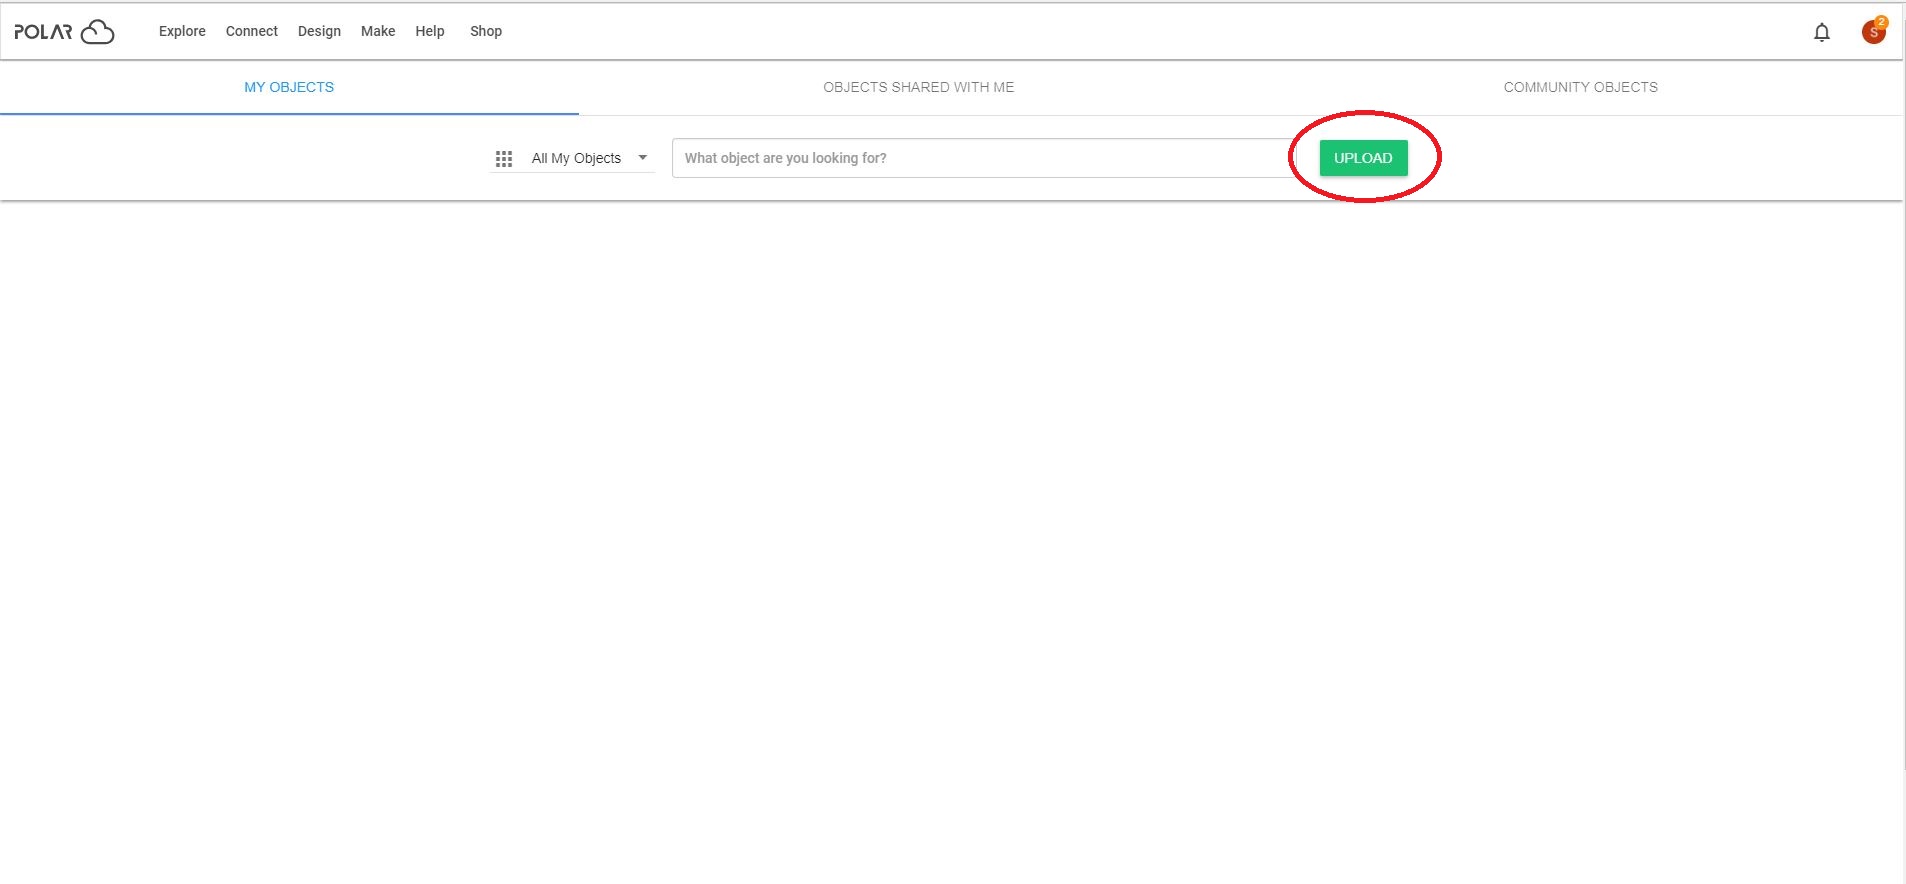Open the user profile avatar
The image size is (1906, 884).
1873,32
